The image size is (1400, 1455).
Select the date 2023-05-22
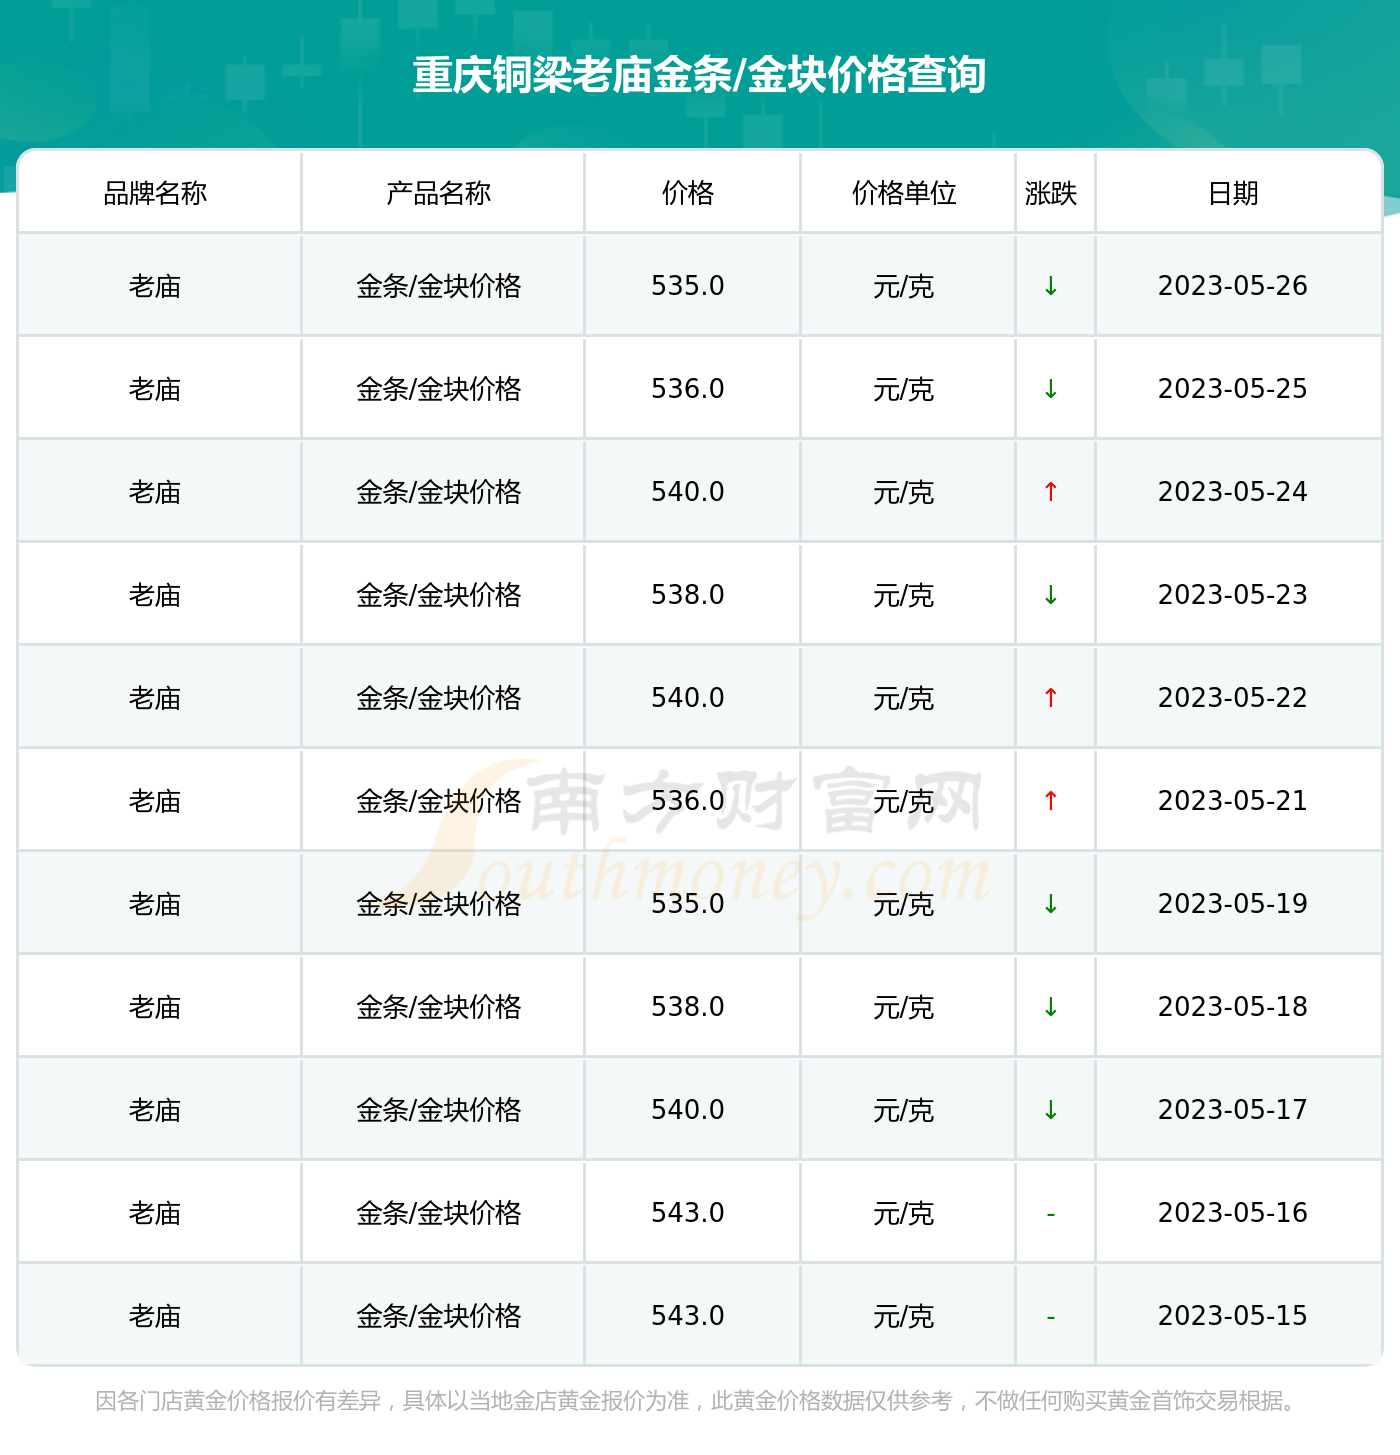click(1233, 698)
